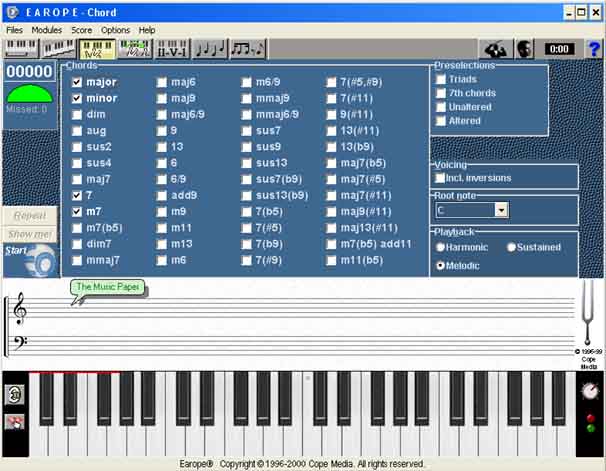This screenshot has width=606, height=471.
Task: Open the melody notes module icon
Action: [209, 48]
